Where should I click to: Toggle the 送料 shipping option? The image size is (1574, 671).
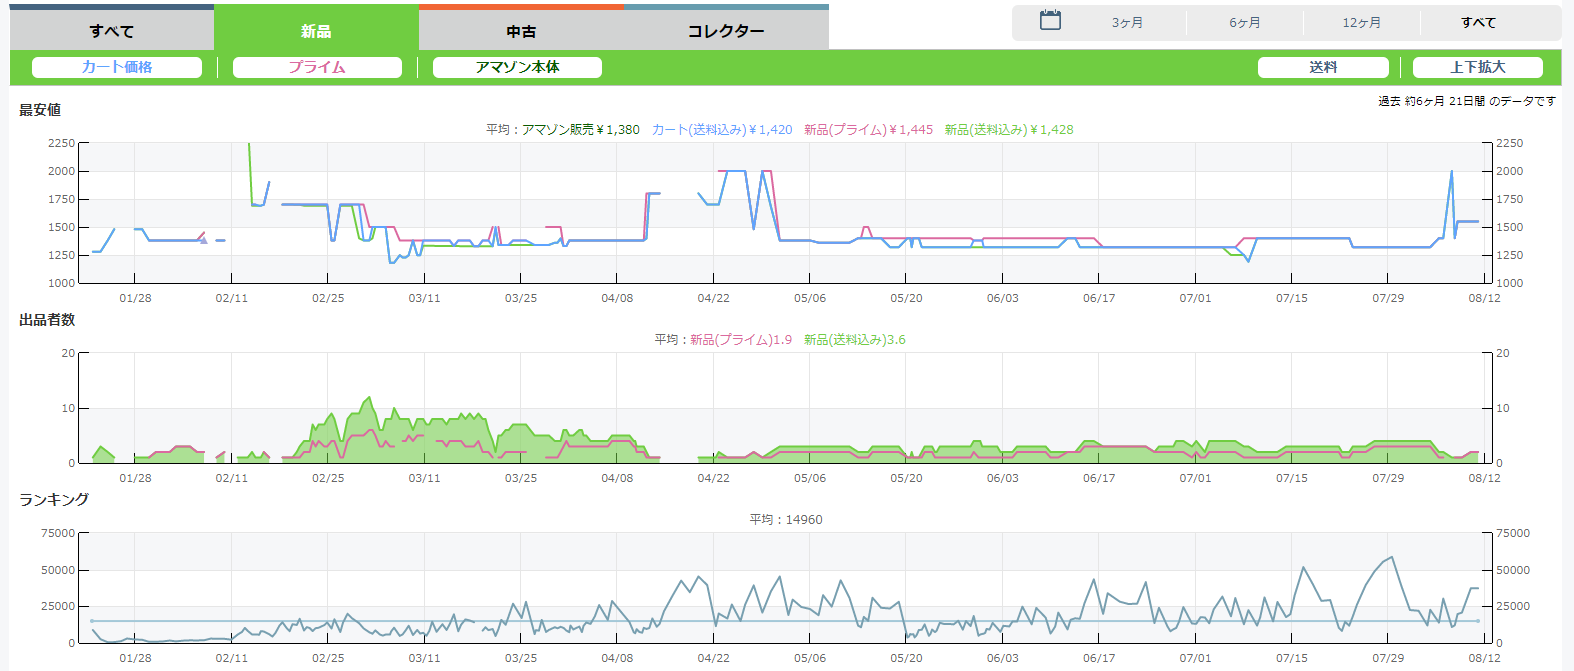(1323, 67)
